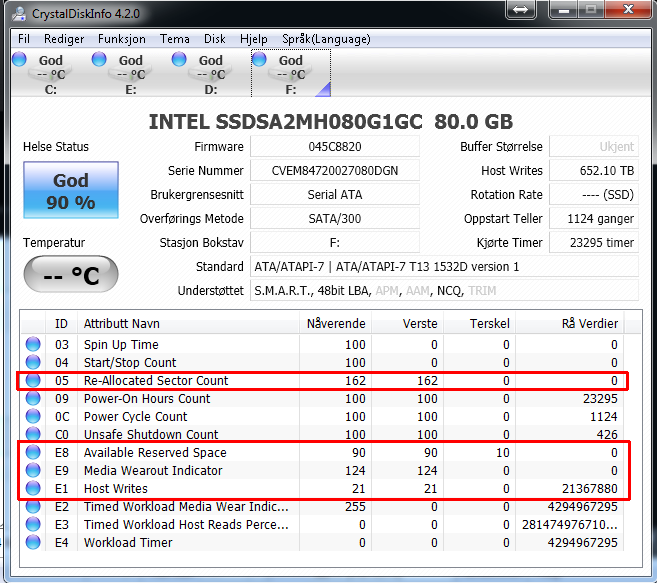
Task: Click the Rå Verdier column header
Action: 570,324
